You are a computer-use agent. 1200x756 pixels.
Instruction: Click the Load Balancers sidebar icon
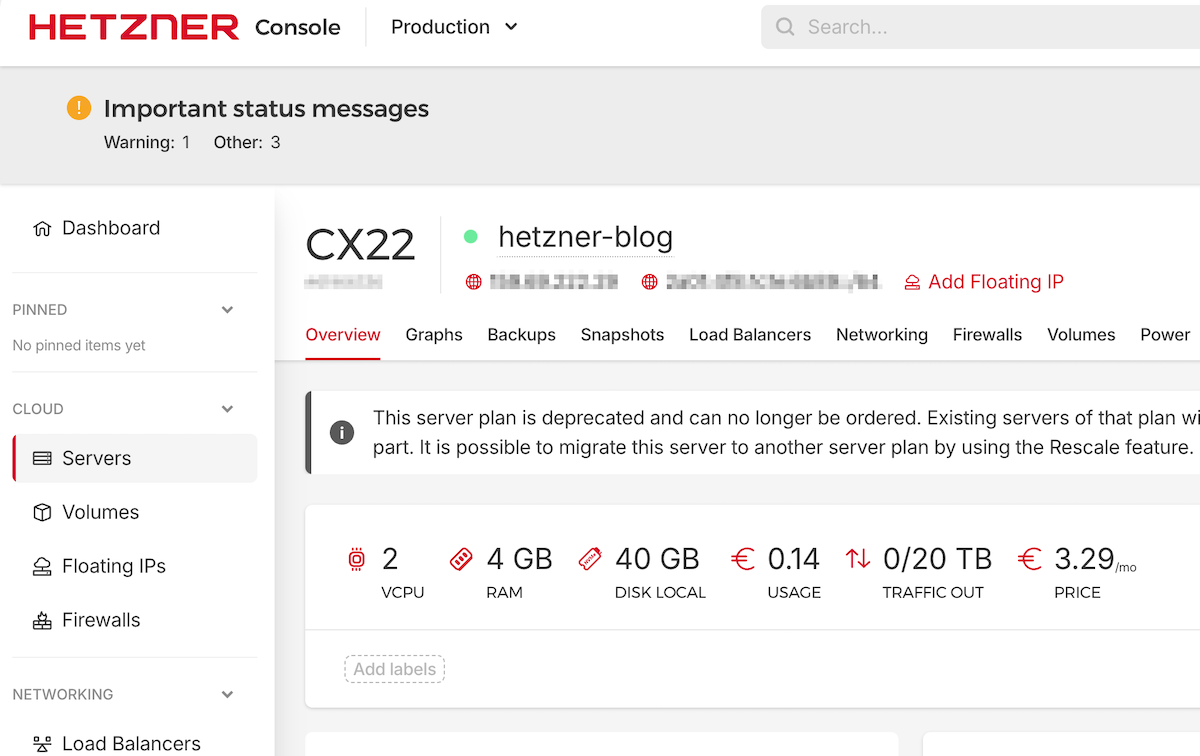tap(42, 744)
